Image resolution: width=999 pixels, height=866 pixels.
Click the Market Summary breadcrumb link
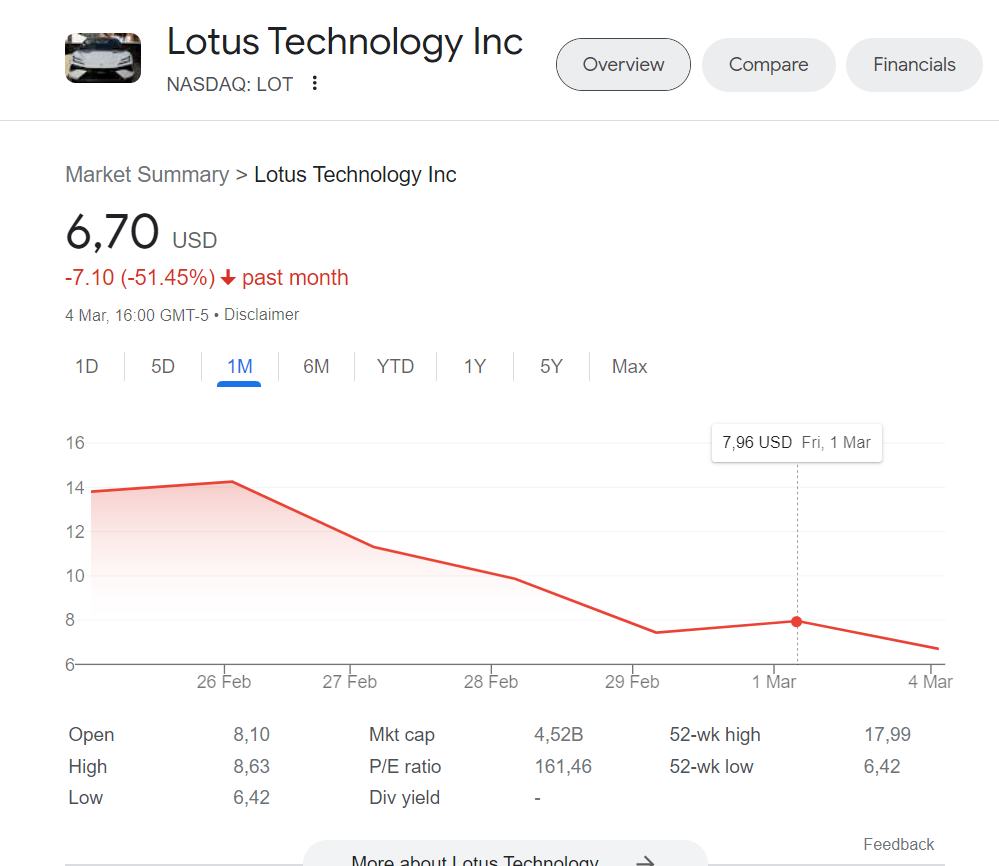click(147, 175)
